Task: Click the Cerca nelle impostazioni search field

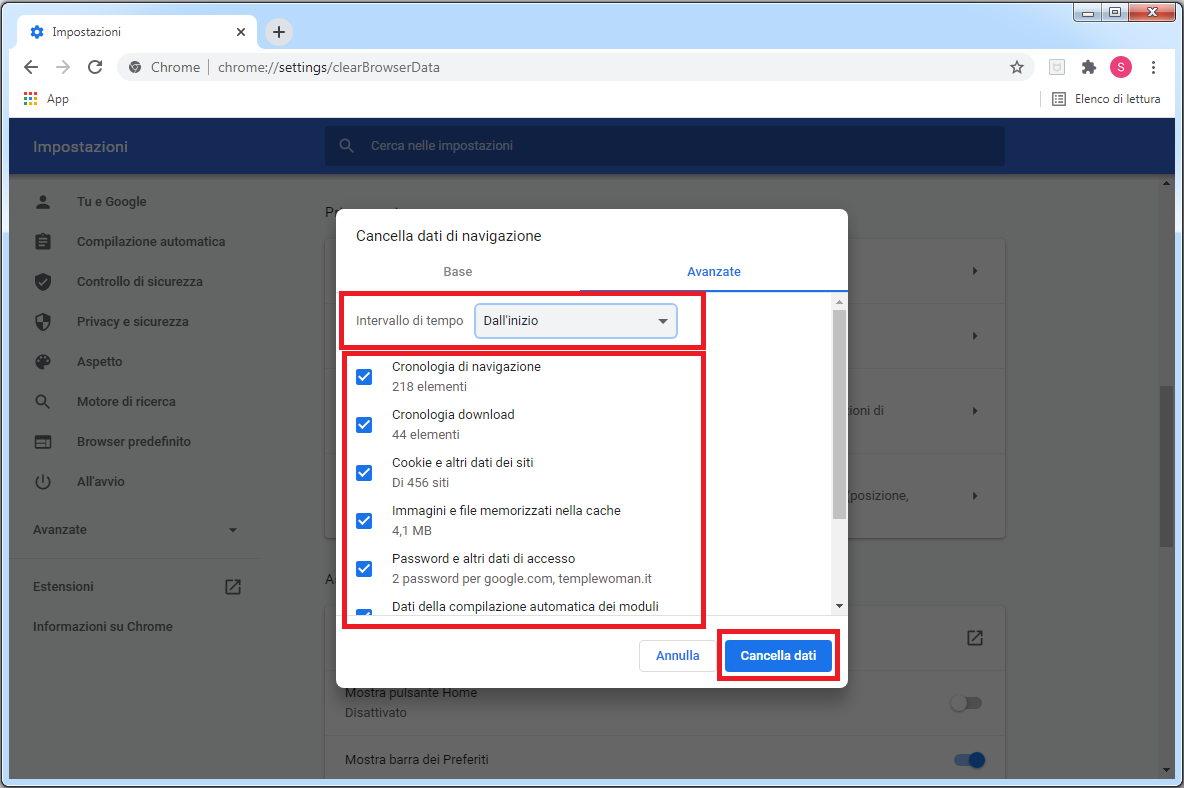Action: [664, 146]
